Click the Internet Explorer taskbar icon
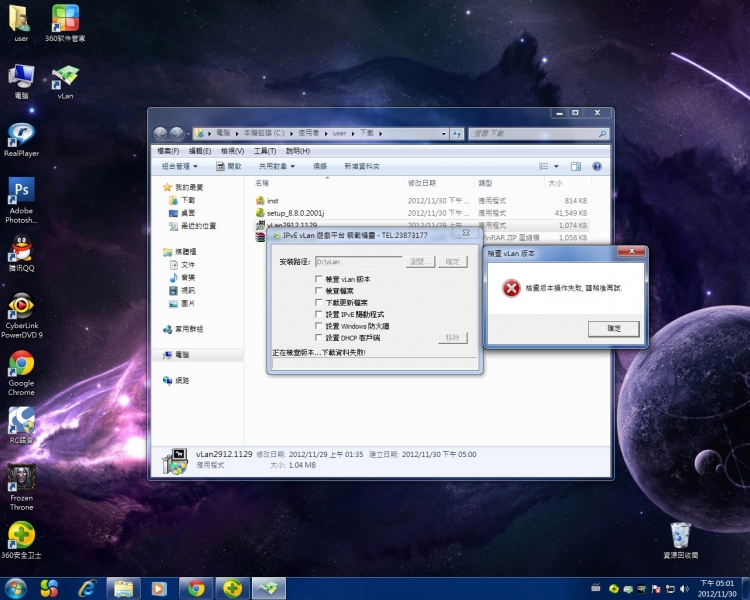Screen dimensions: 750x600 (85, 588)
